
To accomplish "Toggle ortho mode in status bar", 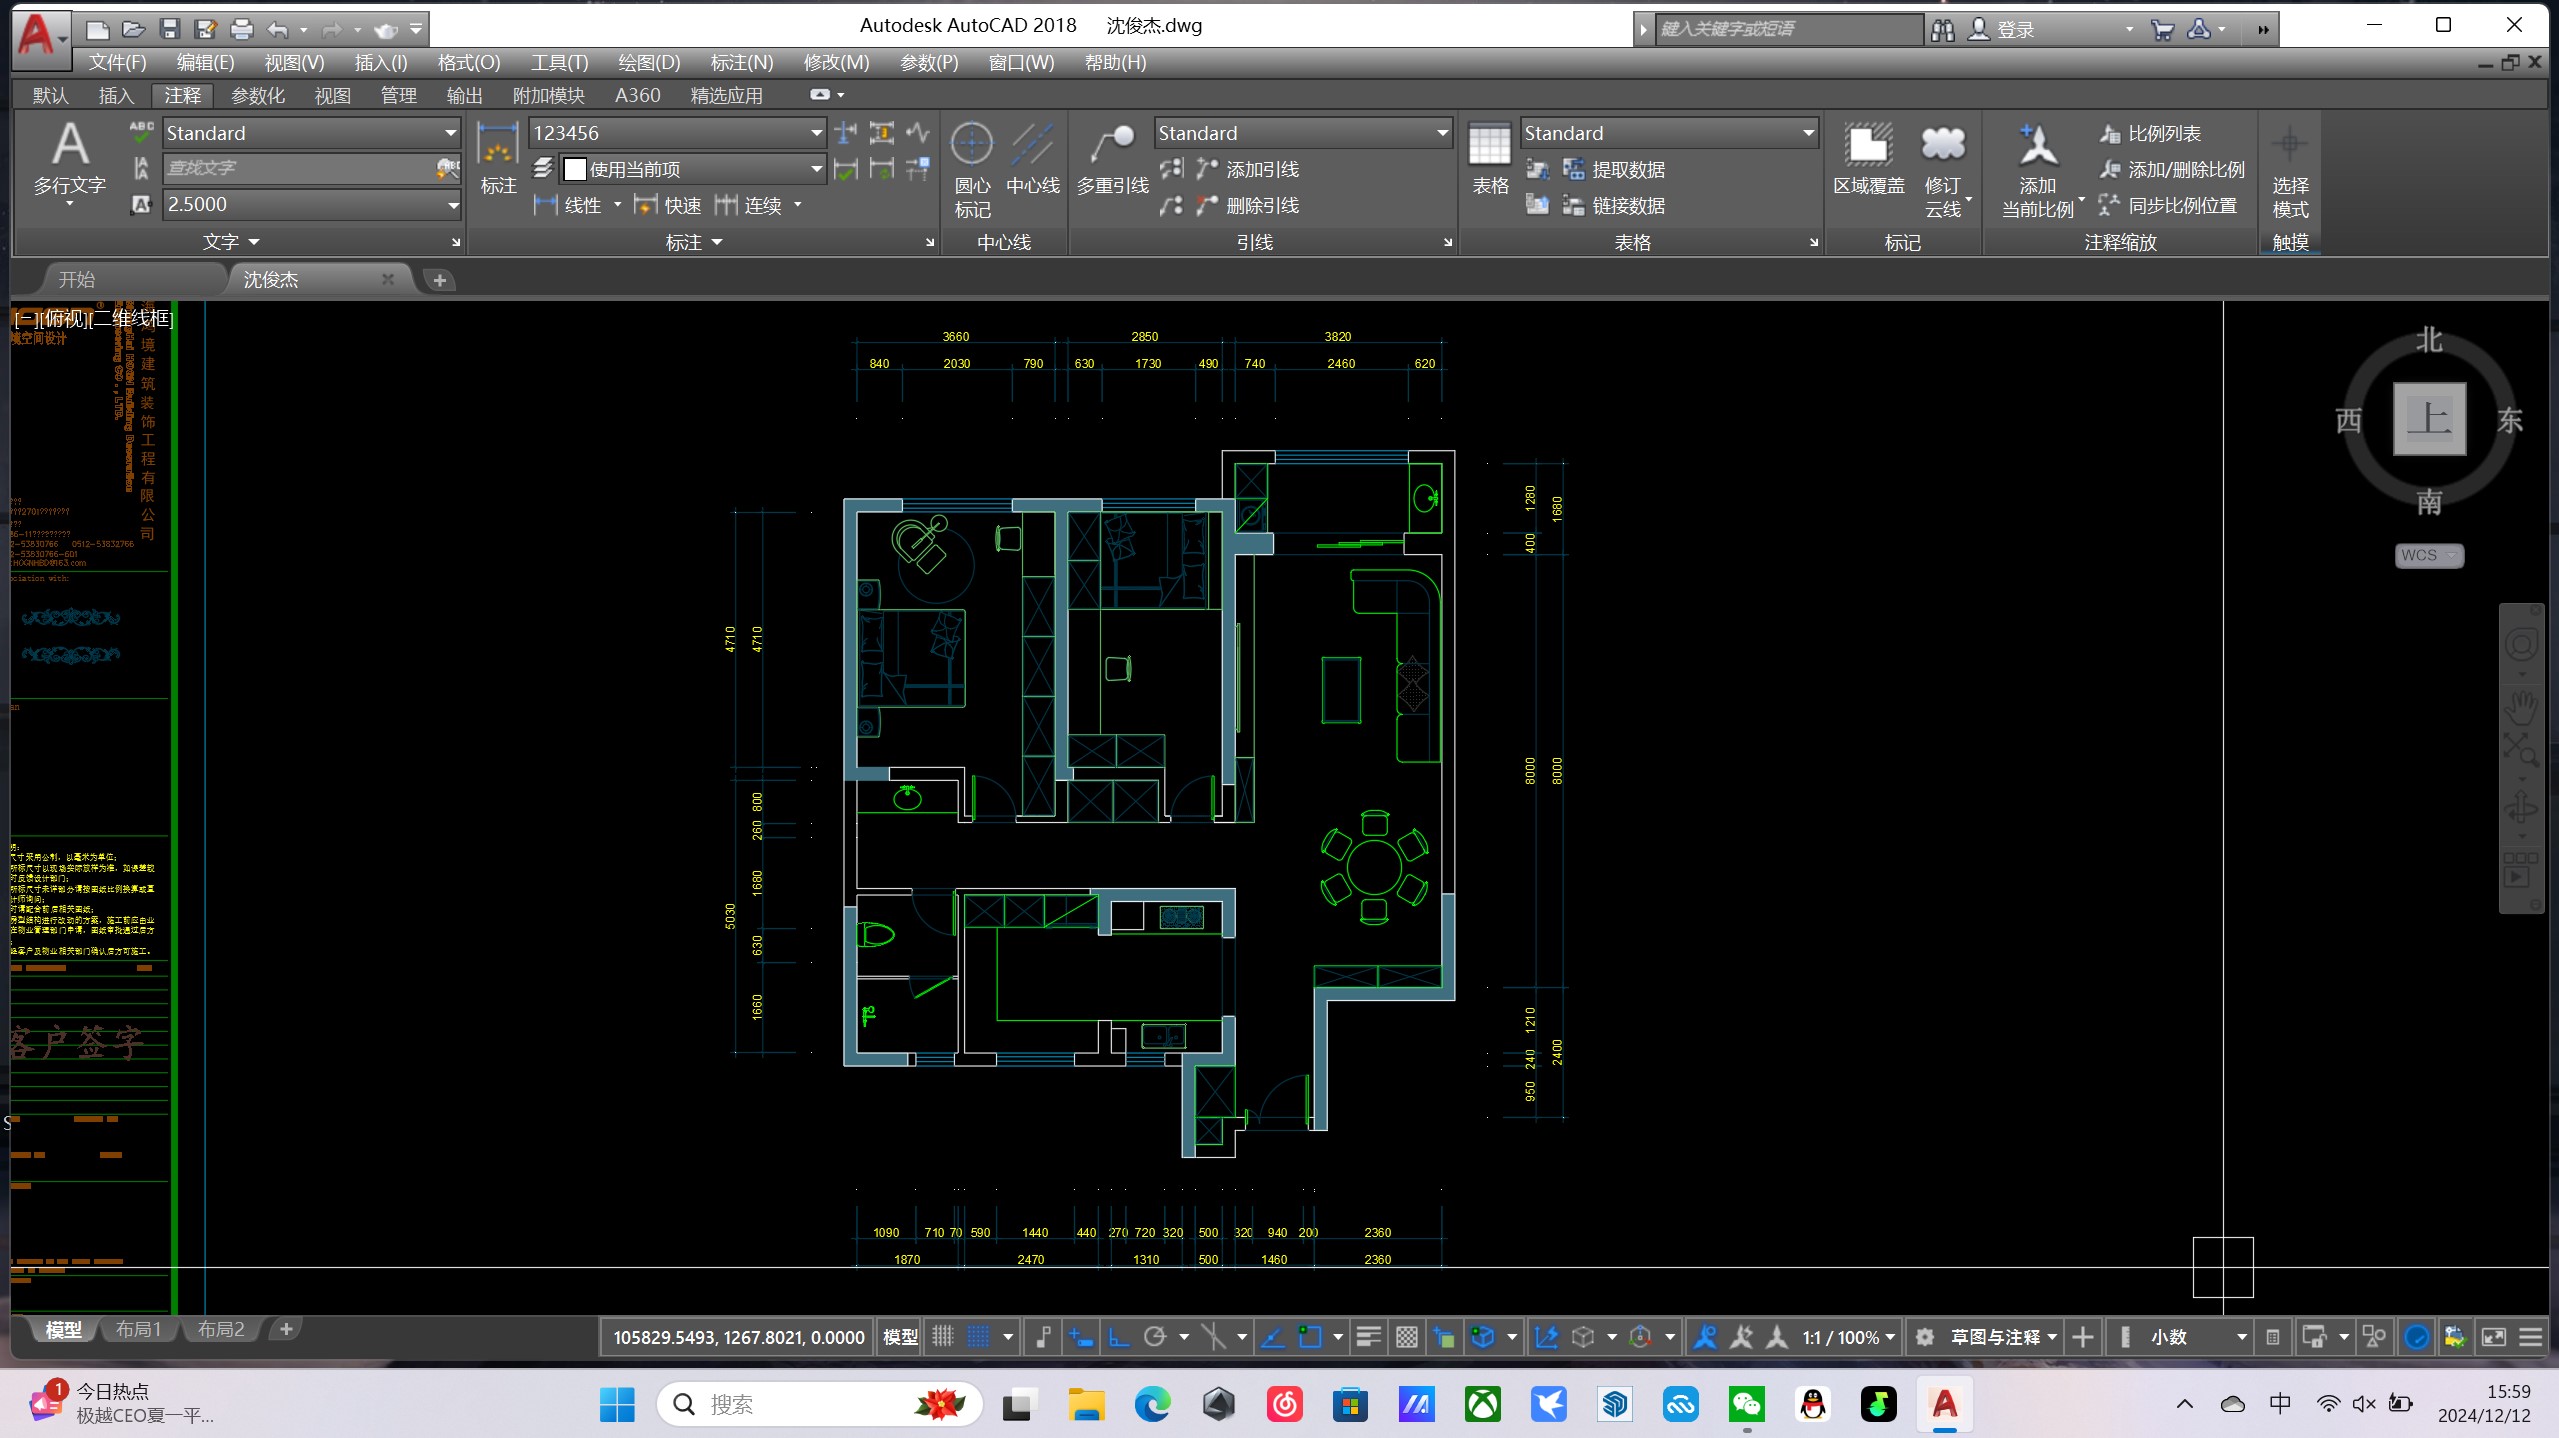I will tap(1119, 1337).
